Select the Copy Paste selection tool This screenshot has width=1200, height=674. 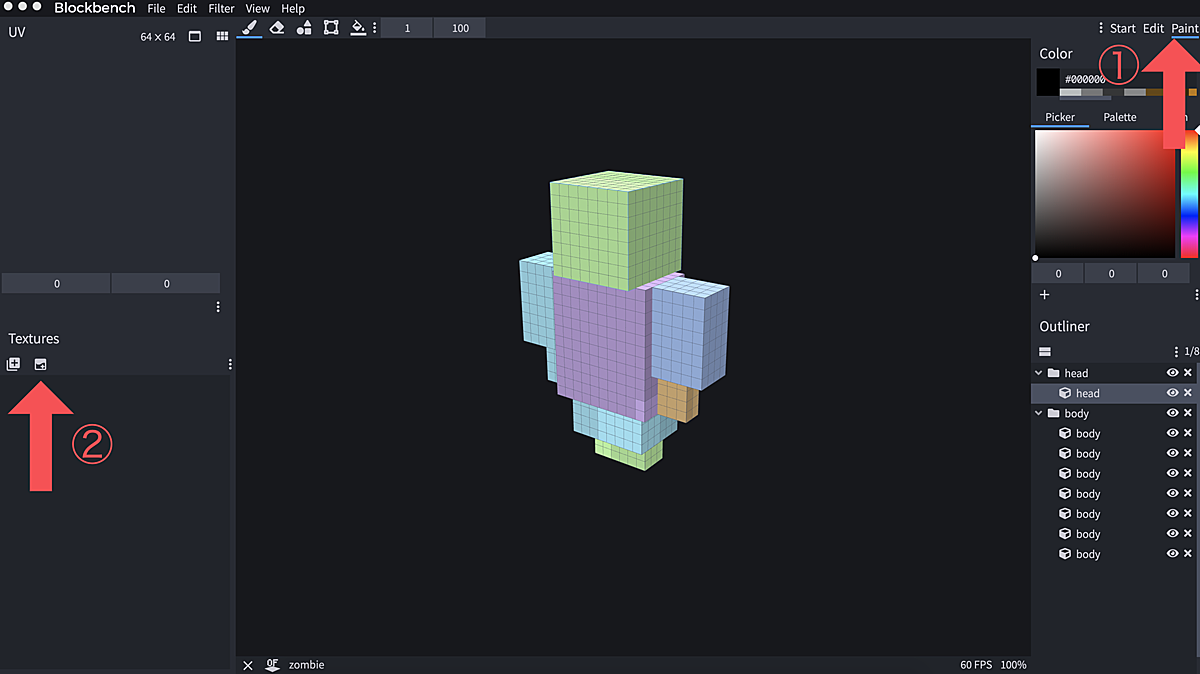[331, 27]
